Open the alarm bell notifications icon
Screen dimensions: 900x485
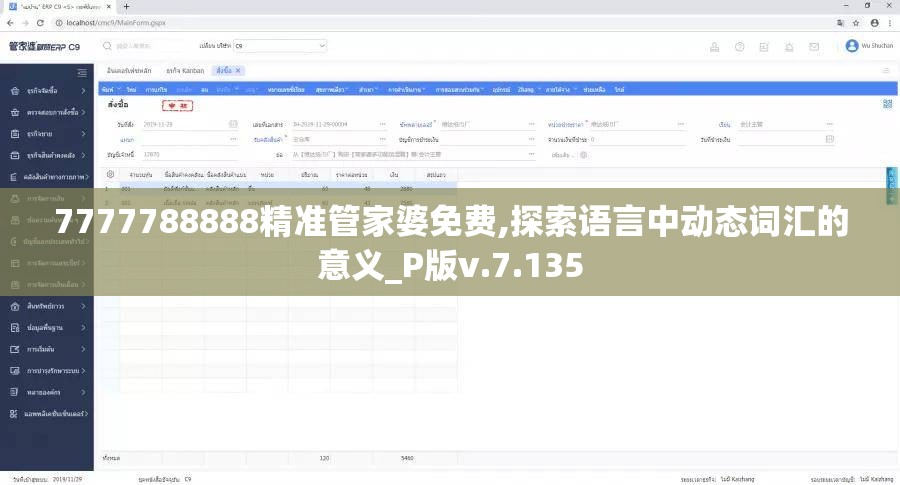790,47
